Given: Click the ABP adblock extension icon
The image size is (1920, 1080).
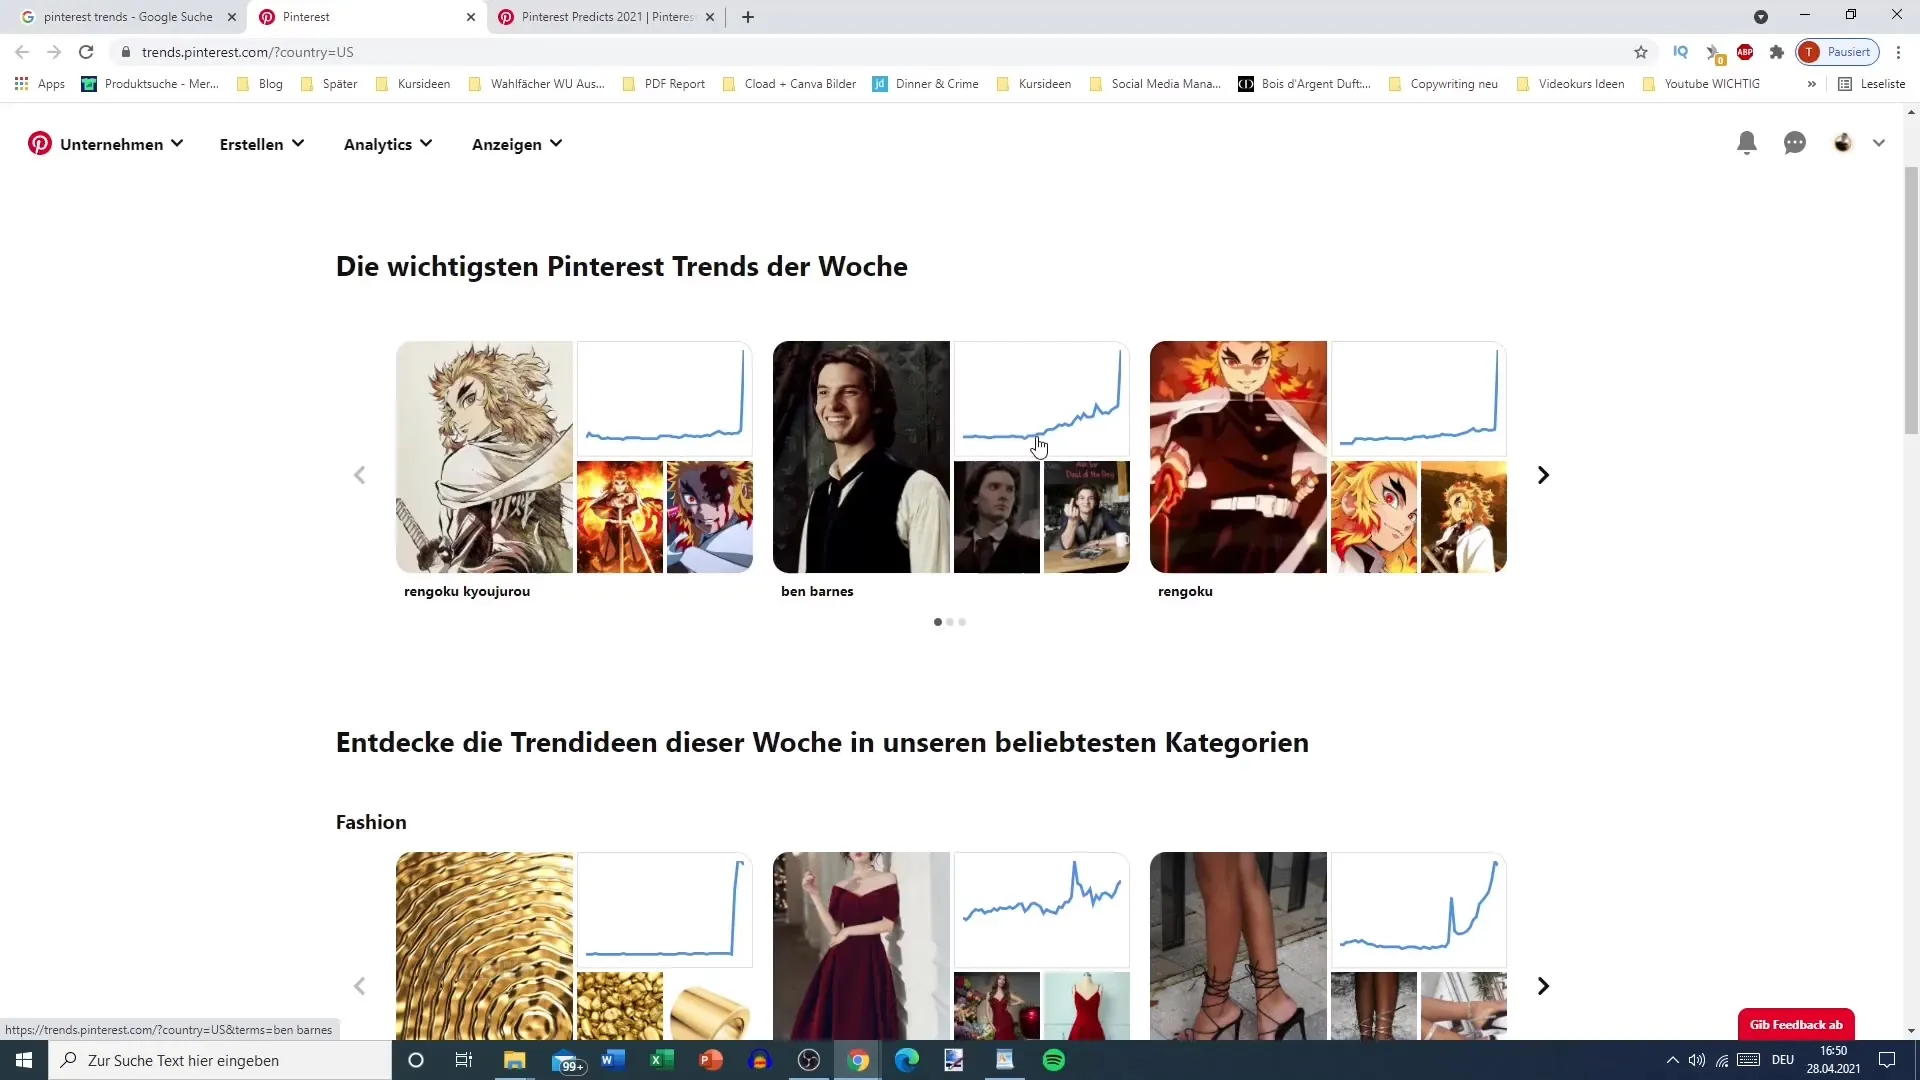Looking at the screenshot, I should point(1745,52).
